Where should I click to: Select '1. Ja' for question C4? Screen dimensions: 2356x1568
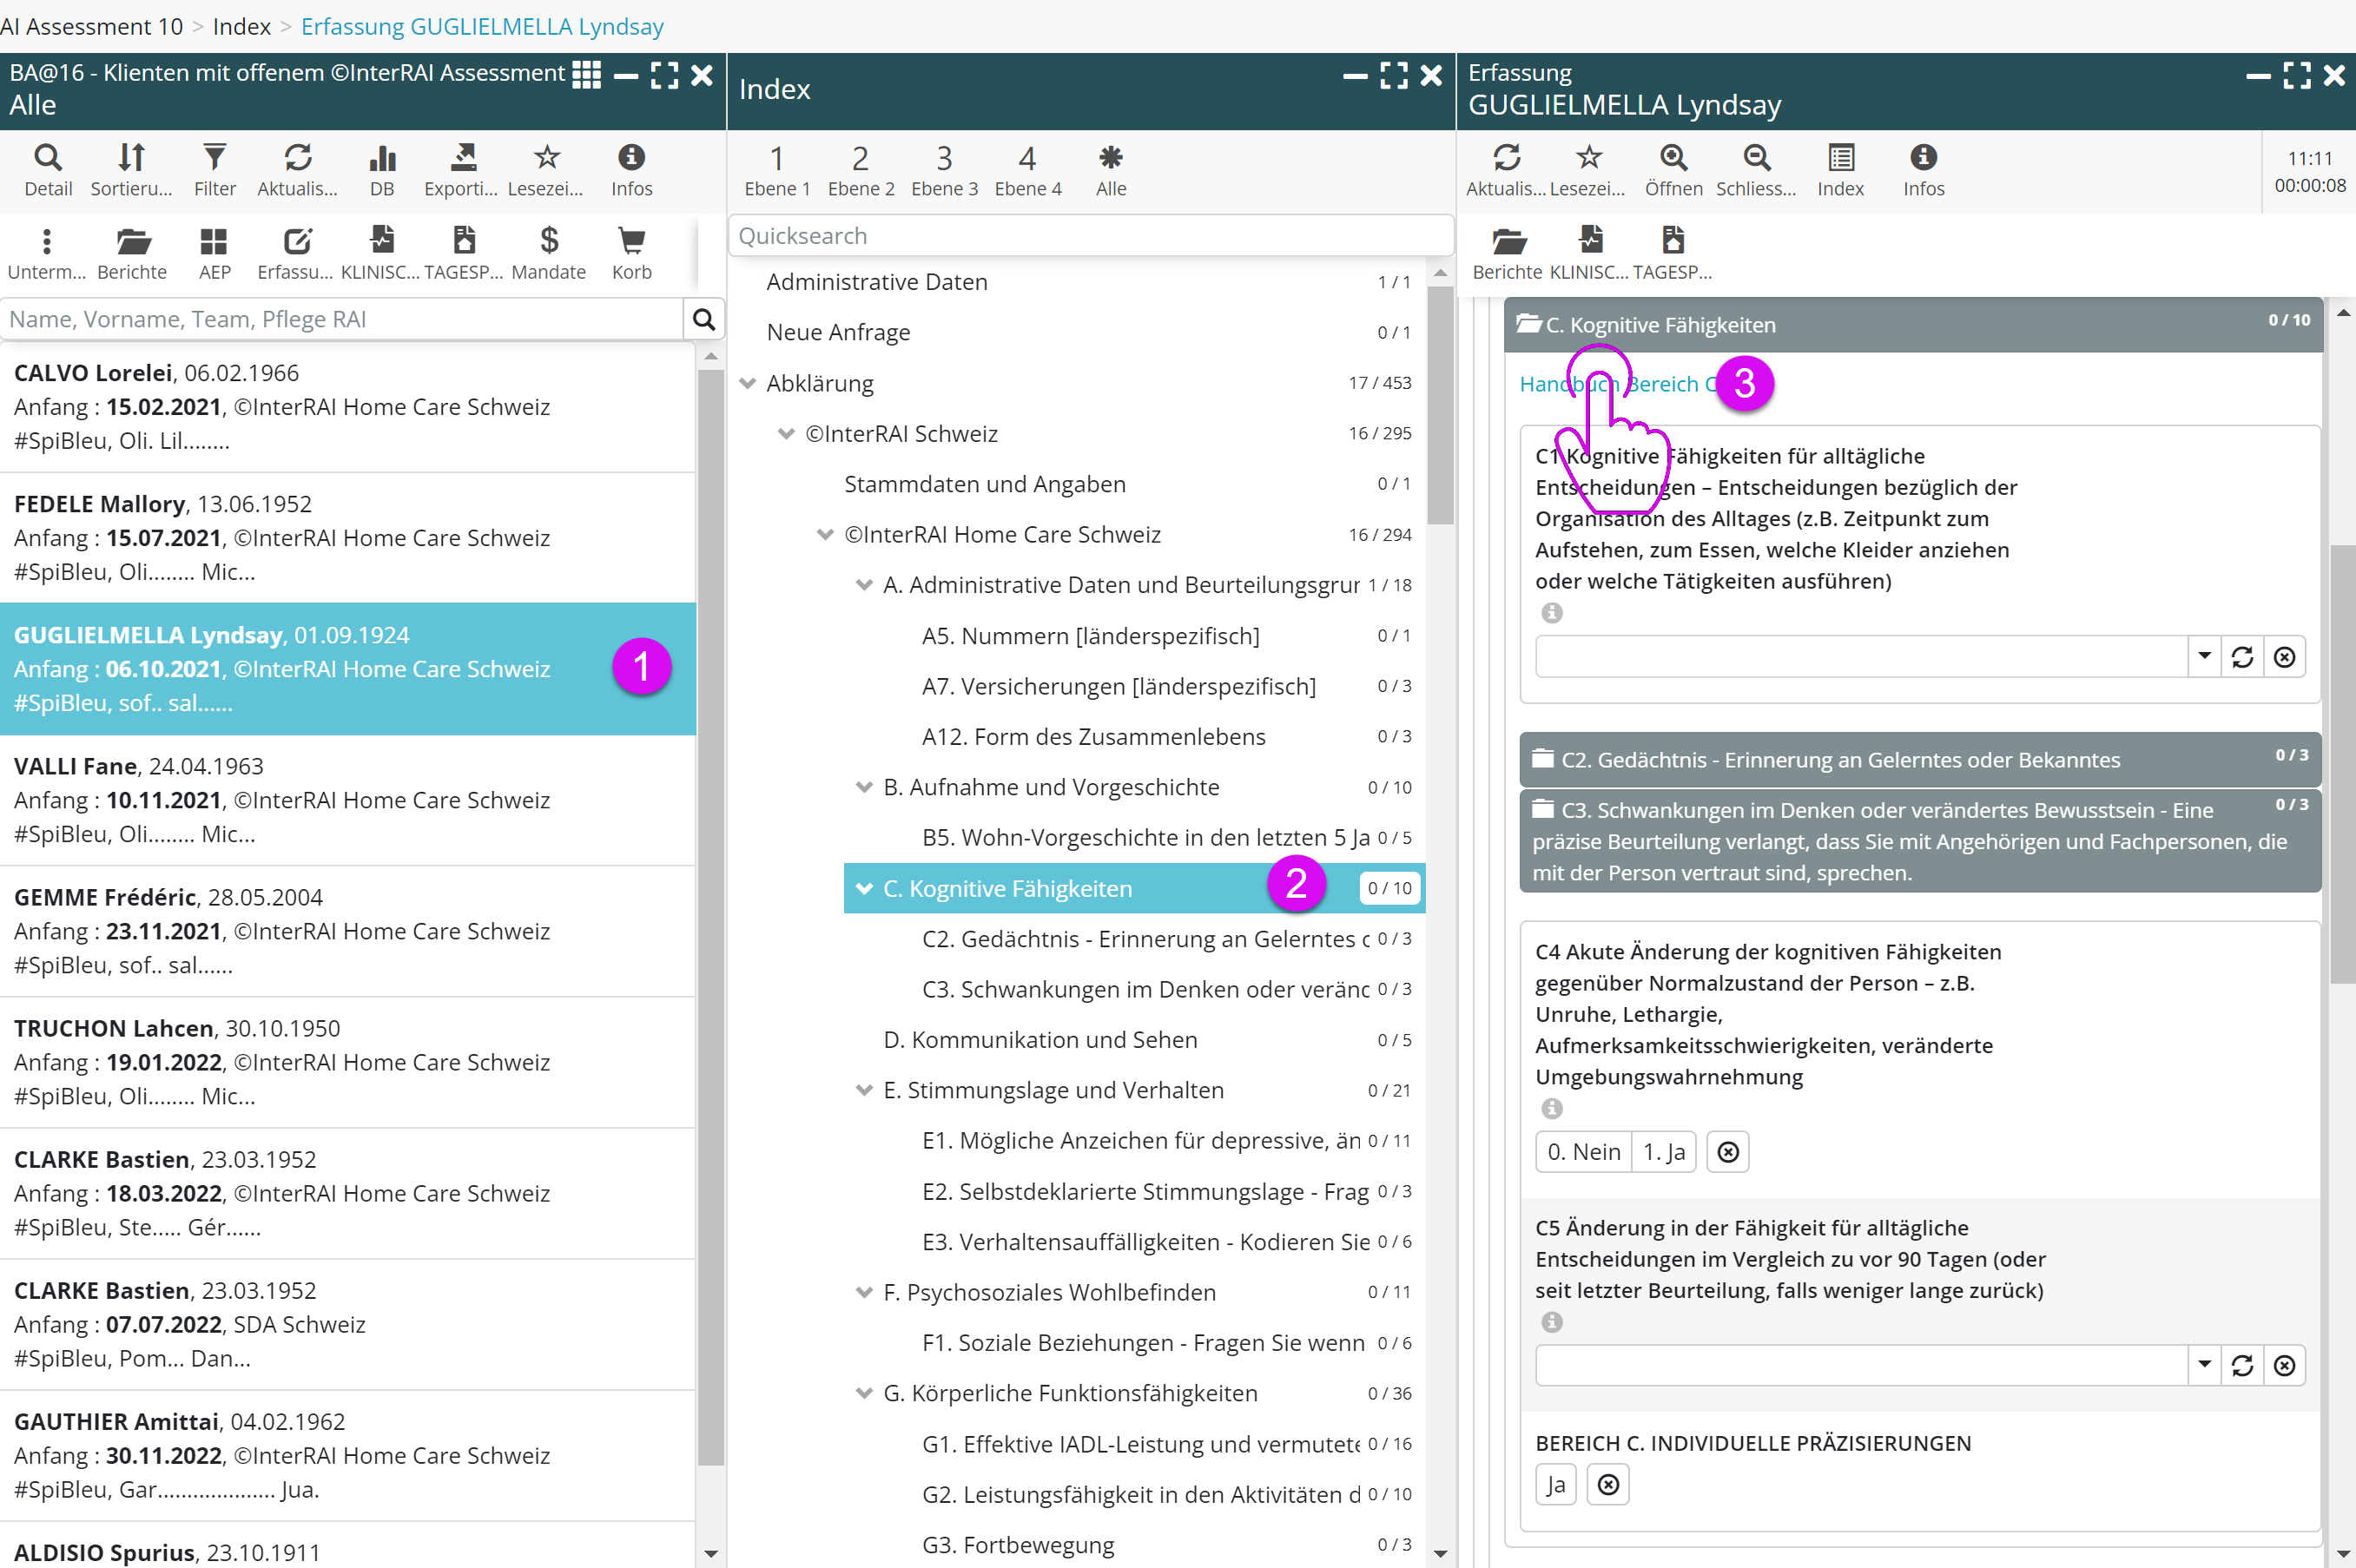click(1663, 1152)
